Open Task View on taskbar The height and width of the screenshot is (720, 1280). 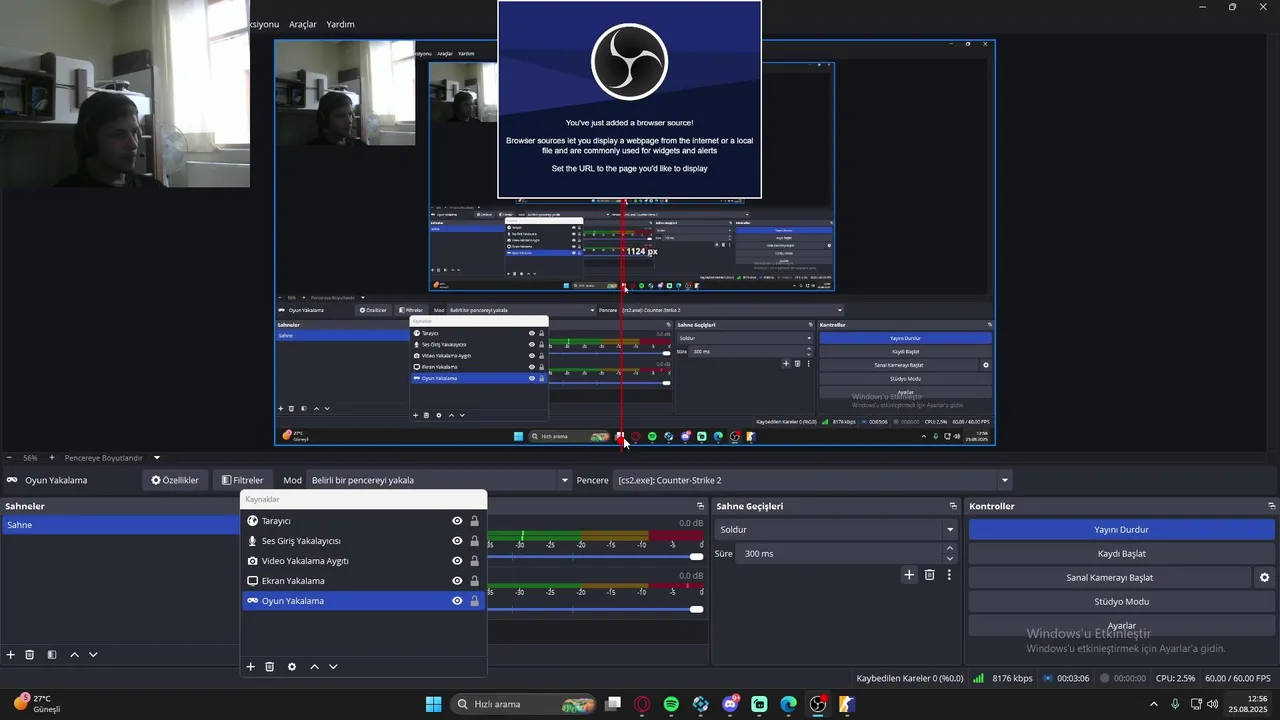pos(613,704)
